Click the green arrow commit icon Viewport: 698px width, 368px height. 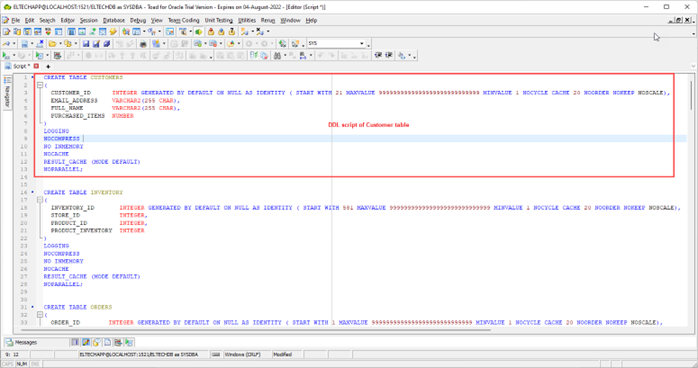pyautogui.click(x=199, y=32)
